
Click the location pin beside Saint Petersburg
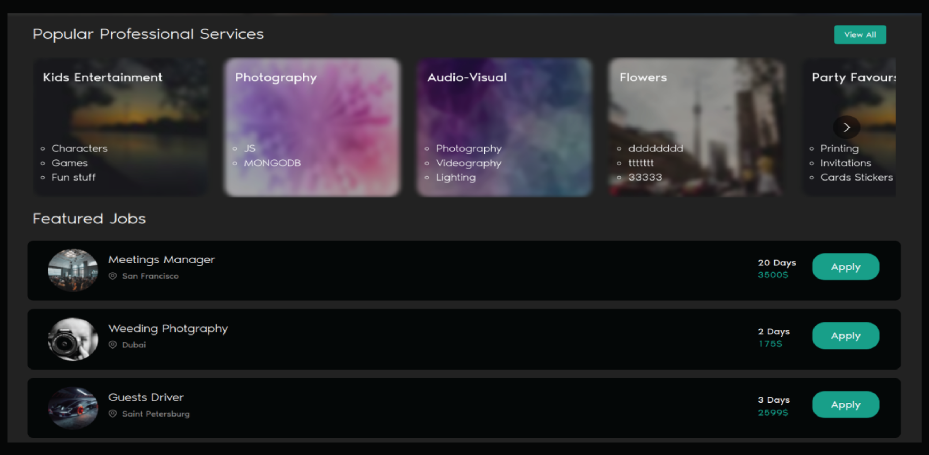(x=113, y=414)
